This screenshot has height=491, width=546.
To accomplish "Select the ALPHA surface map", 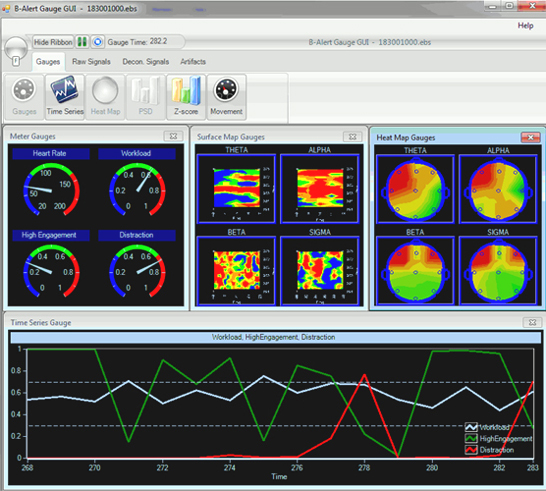I will [319, 188].
